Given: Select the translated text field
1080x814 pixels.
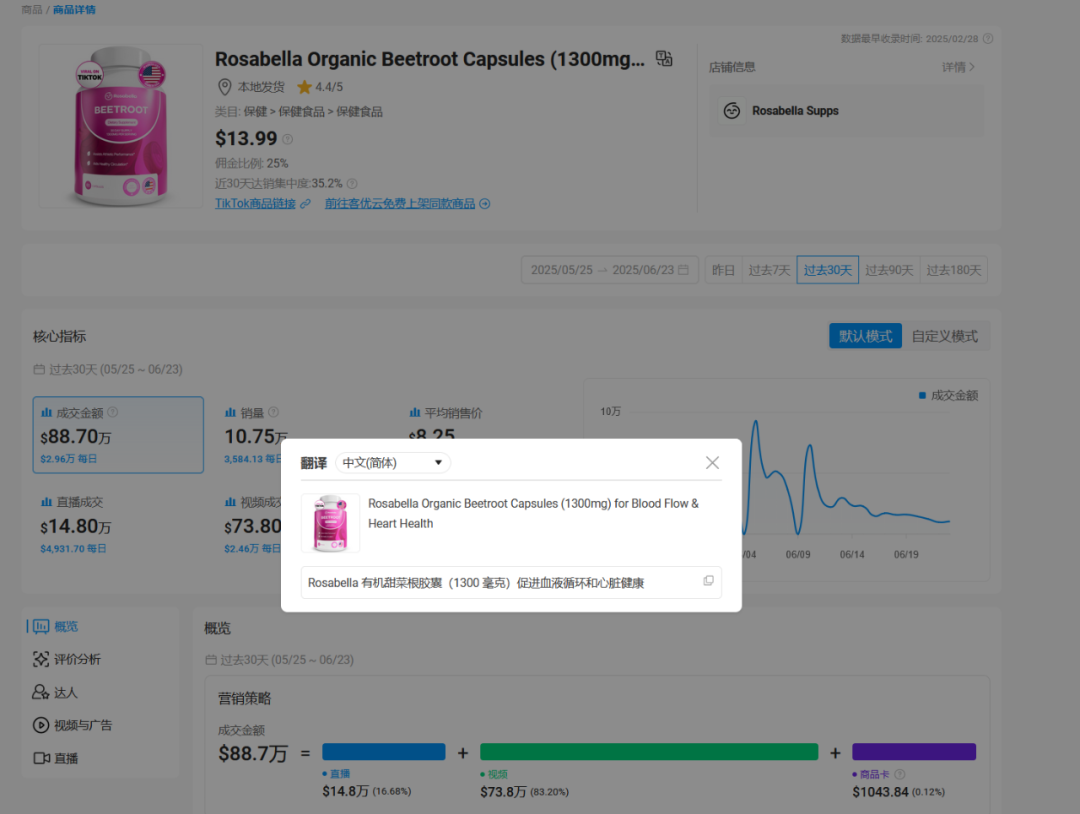Looking at the screenshot, I should tap(511, 583).
